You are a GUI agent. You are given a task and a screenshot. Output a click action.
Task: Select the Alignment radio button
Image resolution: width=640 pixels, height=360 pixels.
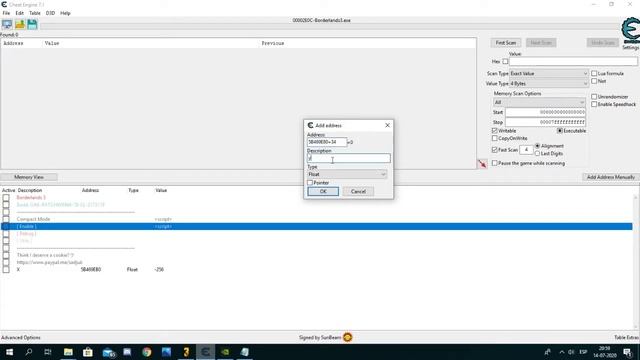point(538,146)
